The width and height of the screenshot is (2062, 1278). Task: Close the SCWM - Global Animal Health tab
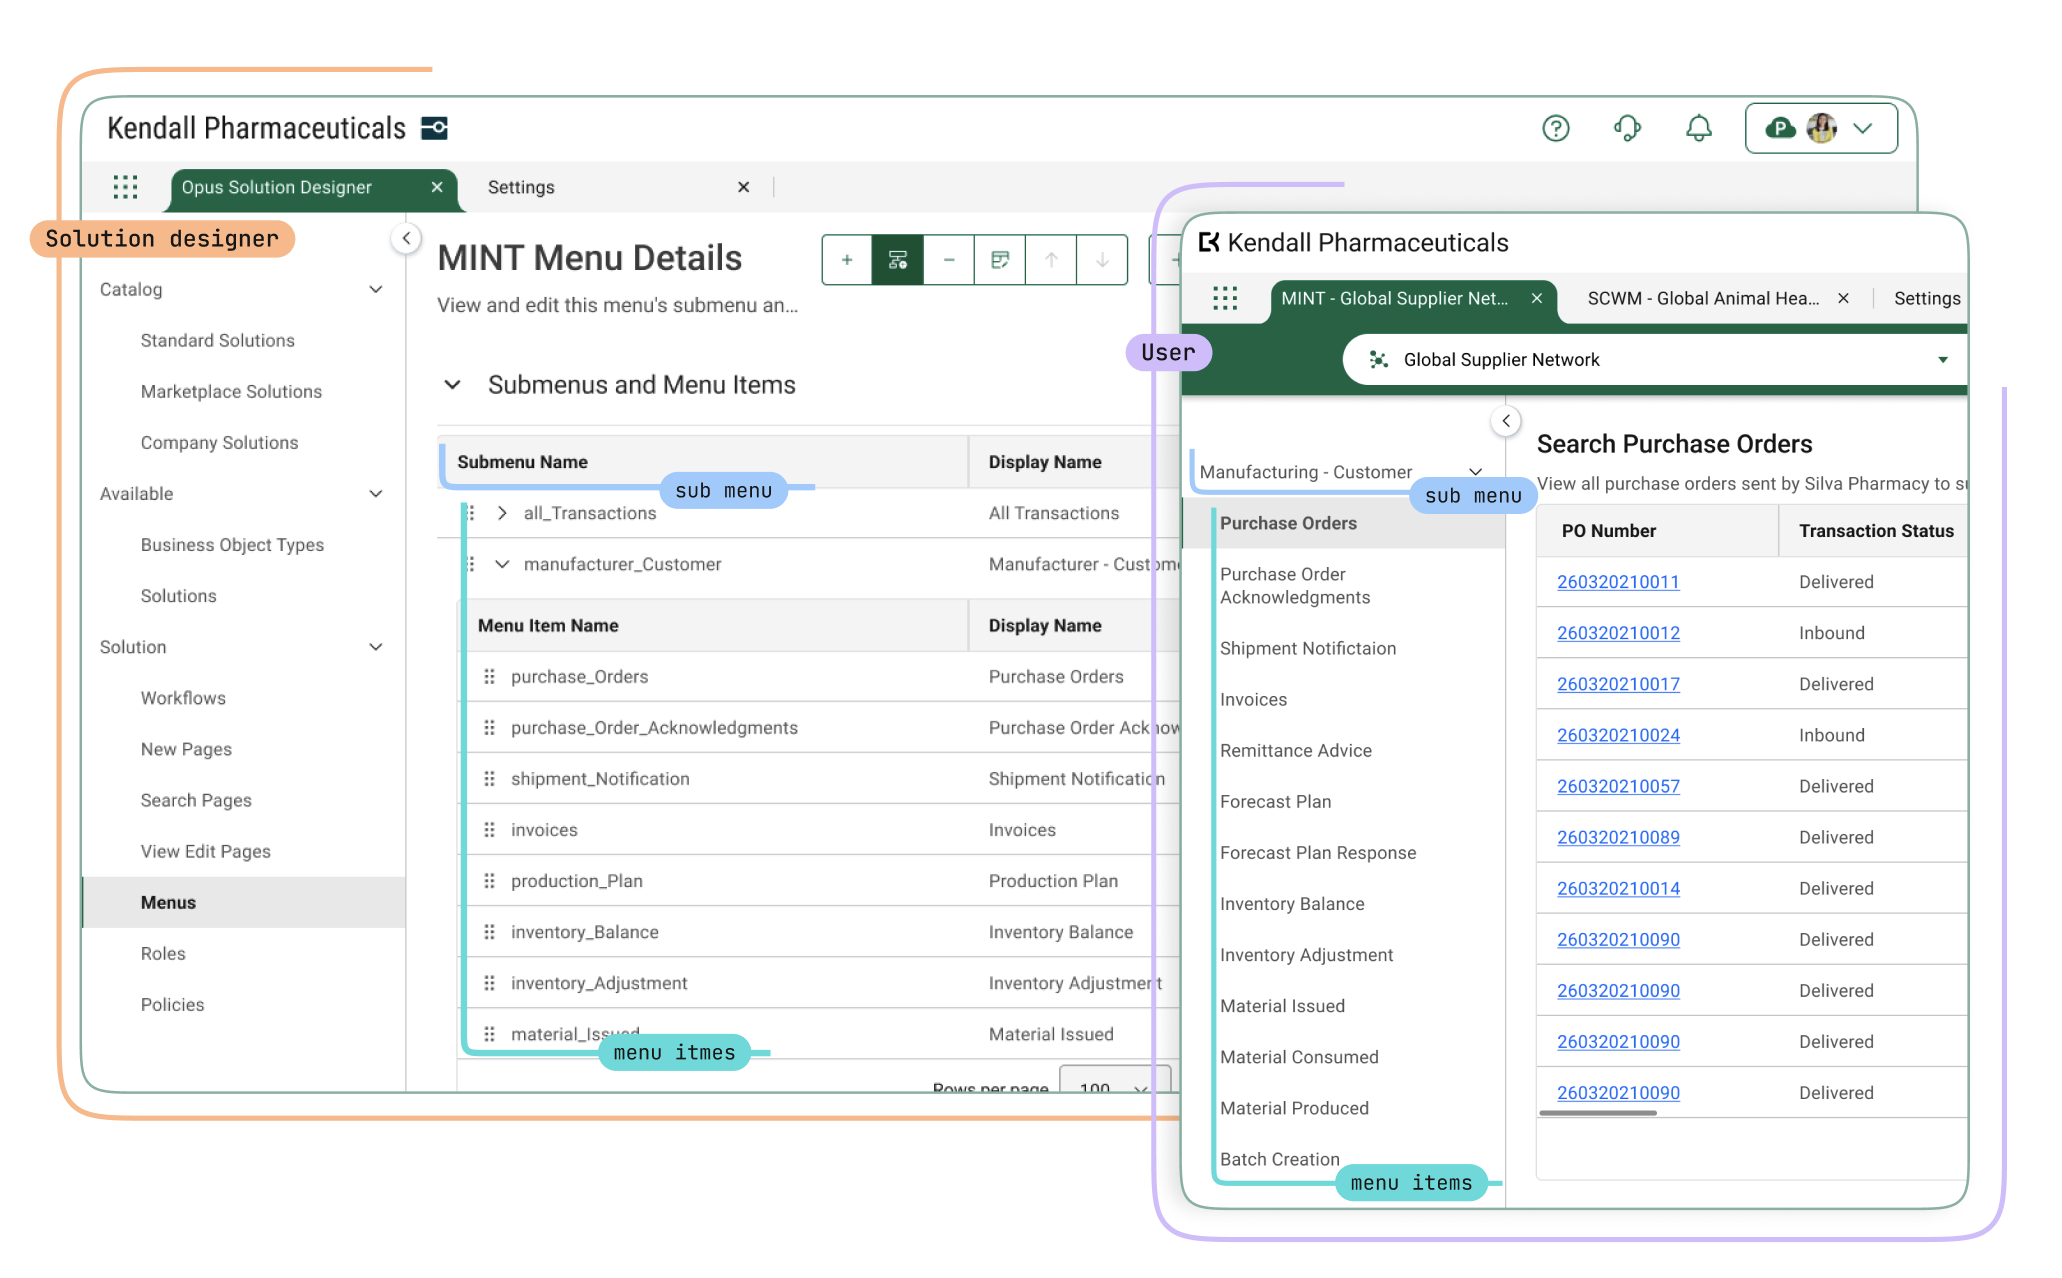pyautogui.click(x=1843, y=298)
